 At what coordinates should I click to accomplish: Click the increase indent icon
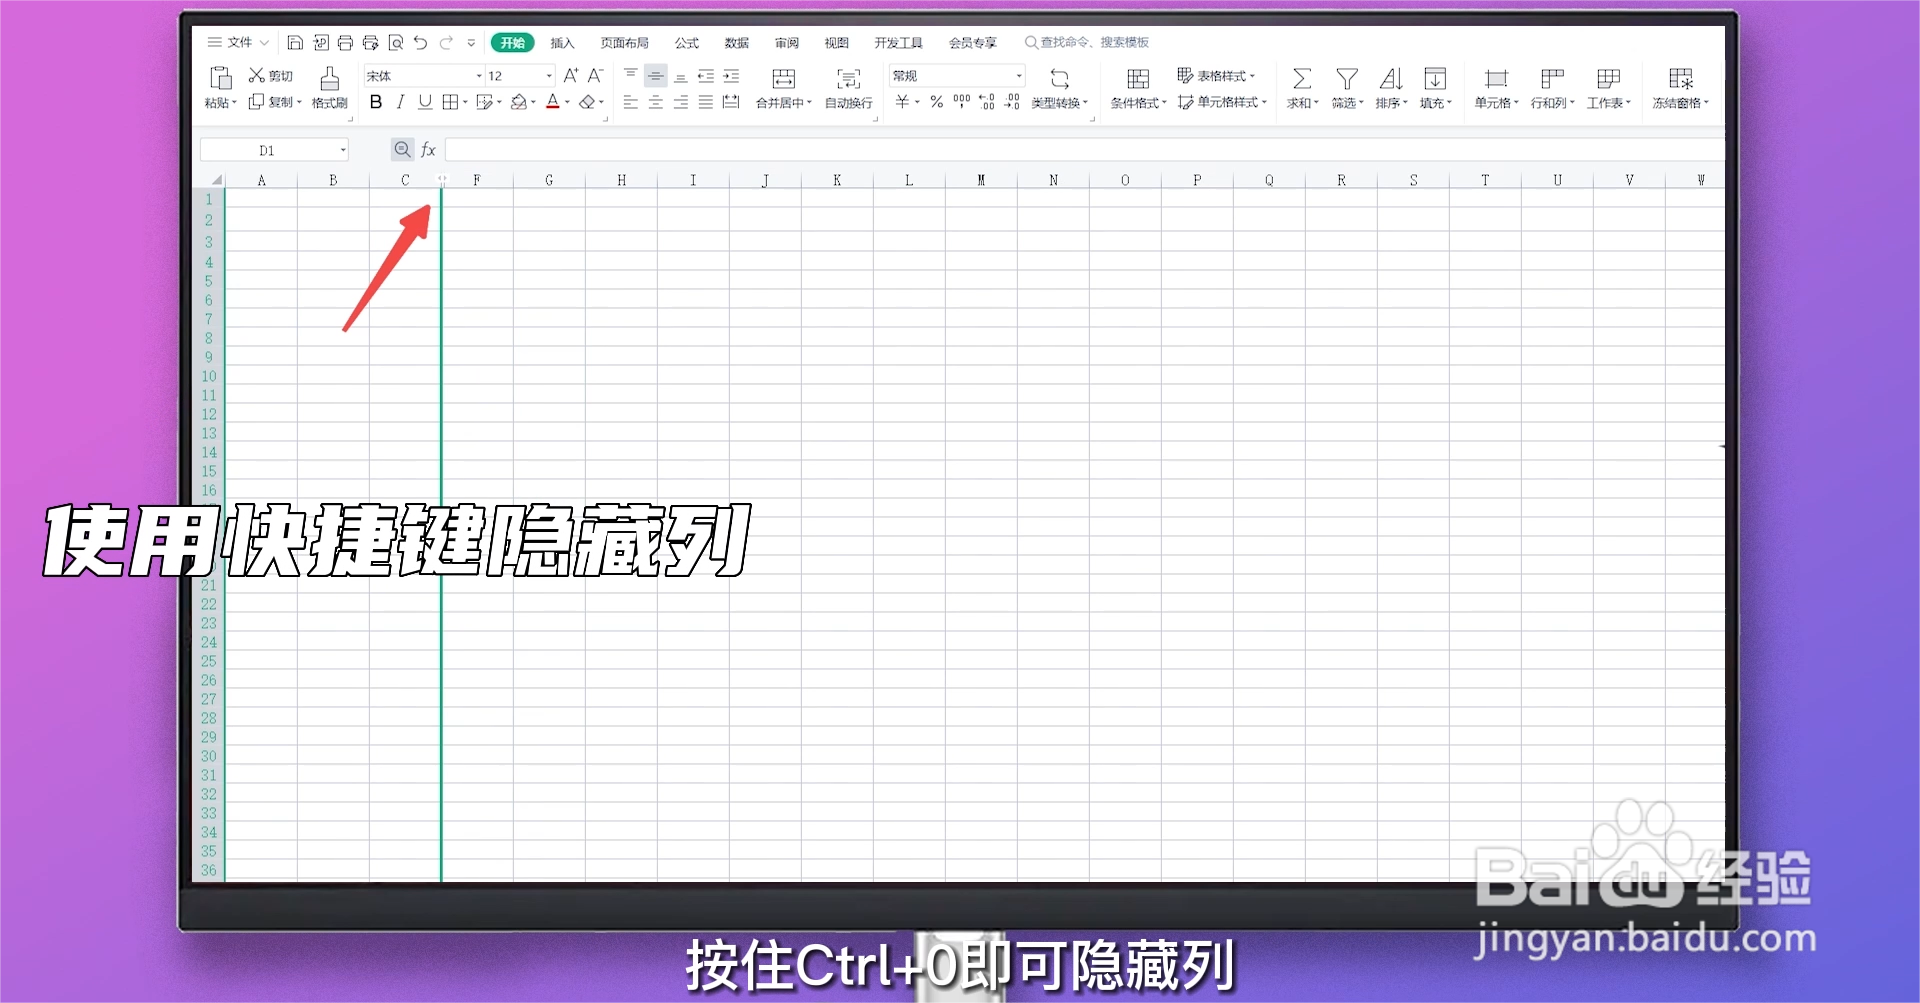[731, 76]
